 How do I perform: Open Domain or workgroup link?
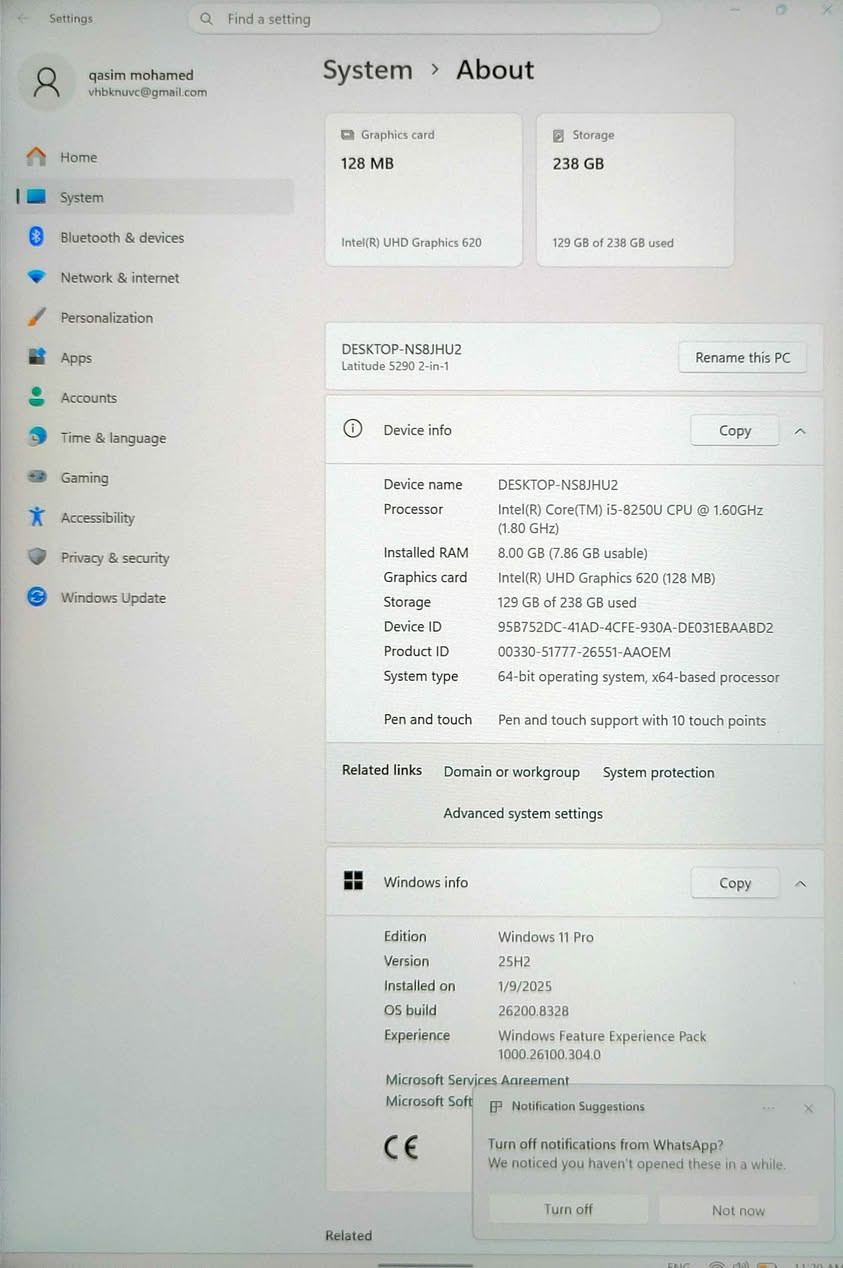tap(511, 772)
